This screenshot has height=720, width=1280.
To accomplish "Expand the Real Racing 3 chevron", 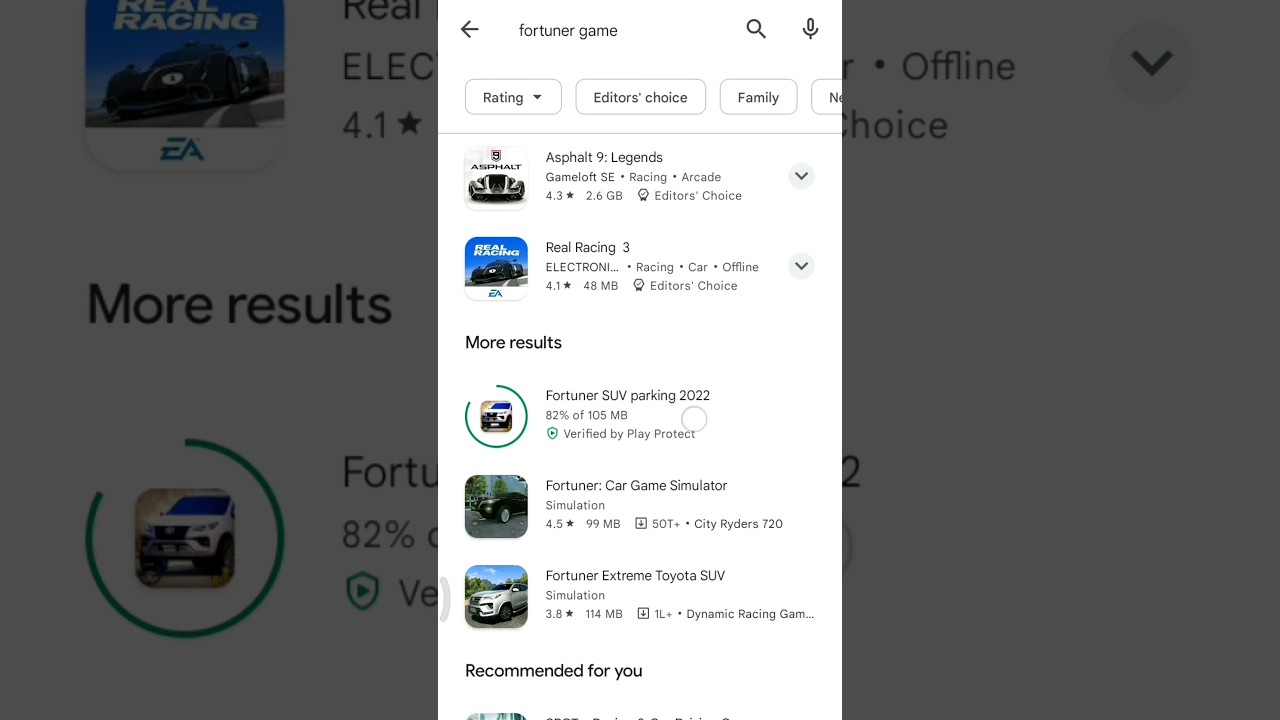I will [x=801, y=266].
